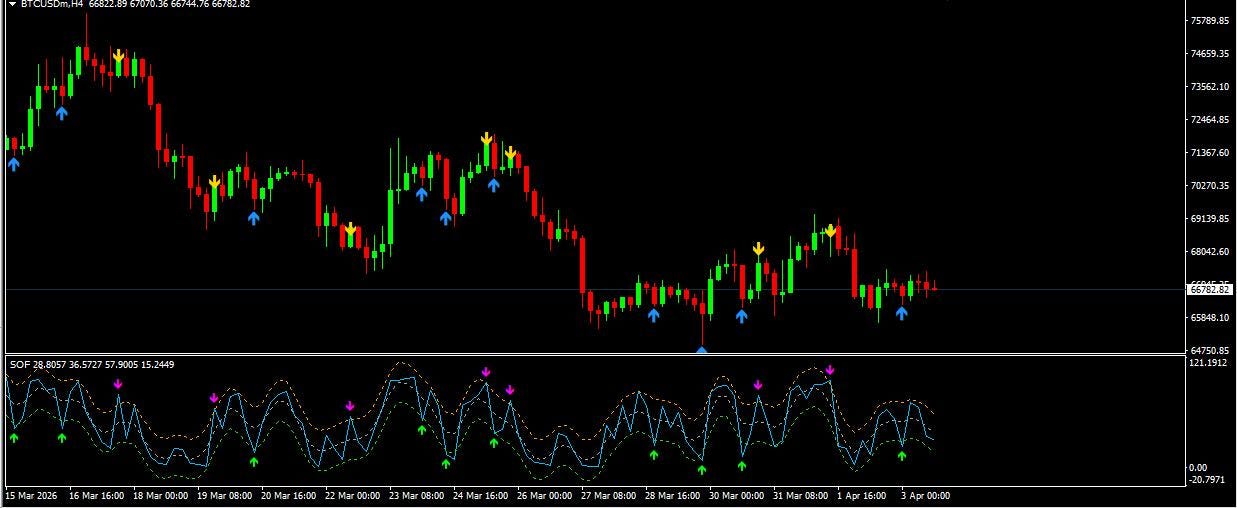This screenshot has height=508, width=1237.
Task: Select the leftmost magenta down arrow in SOF panel
Action: [x=117, y=384]
